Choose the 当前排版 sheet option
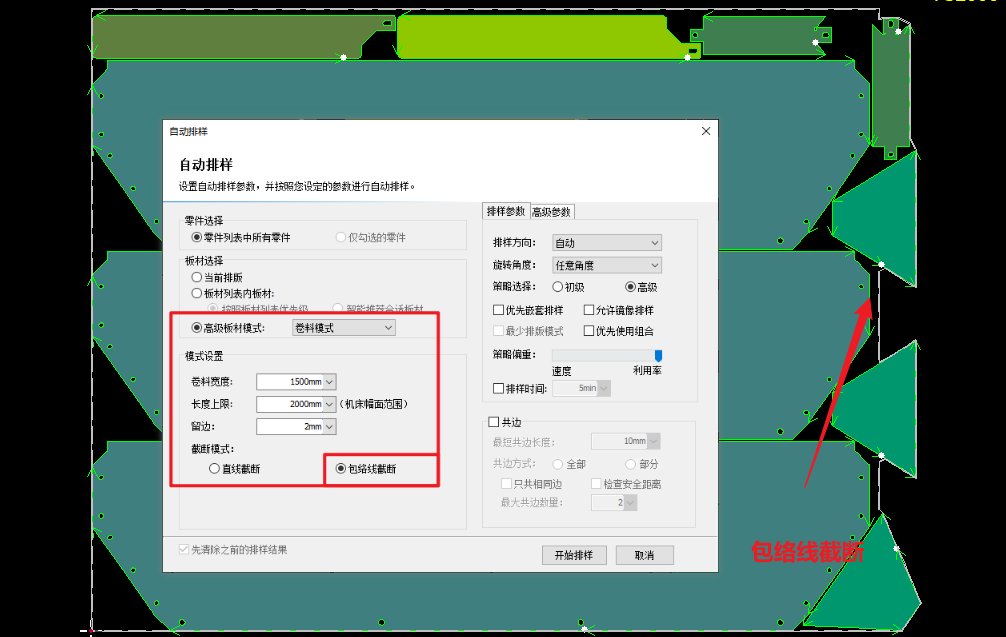Viewport: 1006px width, 637px height. (197, 277)
